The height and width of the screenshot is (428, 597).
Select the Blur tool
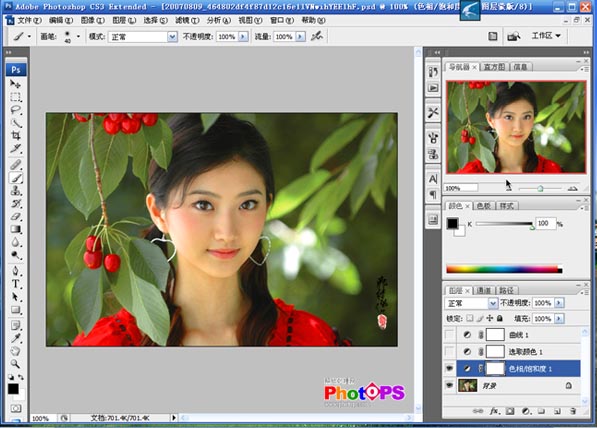(x=16, y=242)
